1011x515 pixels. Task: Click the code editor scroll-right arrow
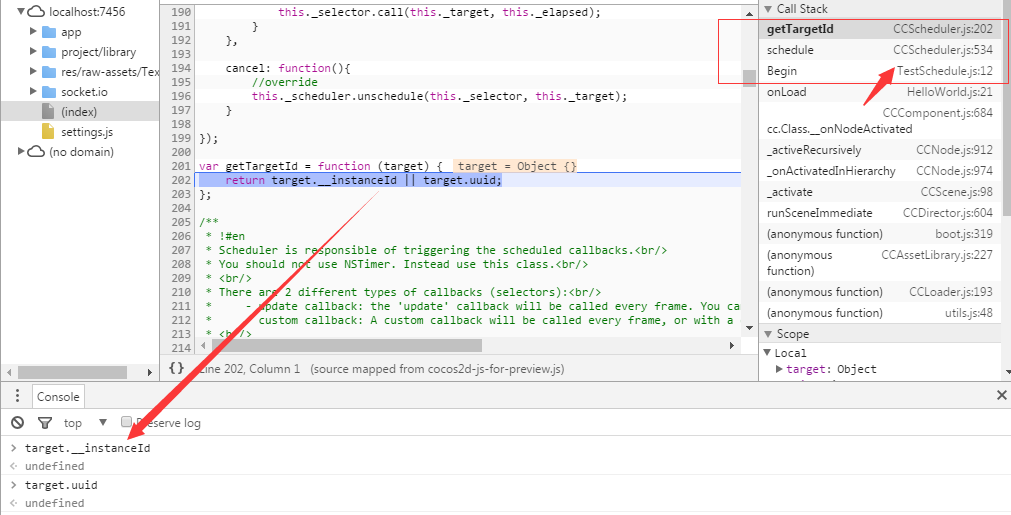pos(732,345)
